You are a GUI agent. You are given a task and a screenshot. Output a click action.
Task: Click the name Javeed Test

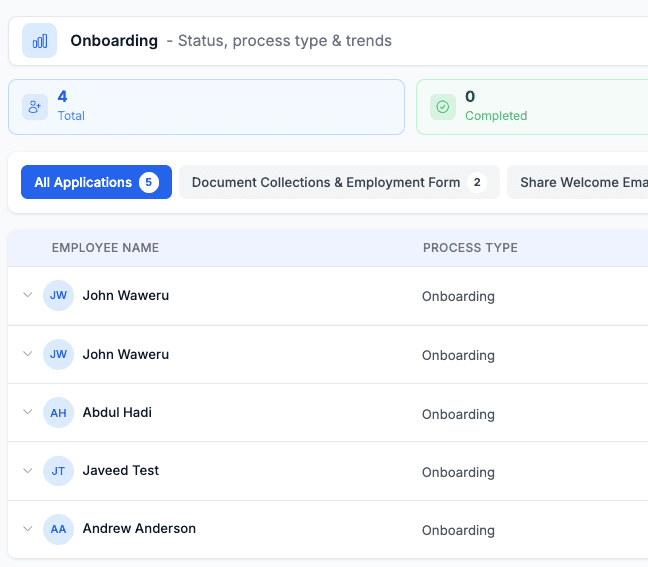pyautogui.click(x=121, y=470)
